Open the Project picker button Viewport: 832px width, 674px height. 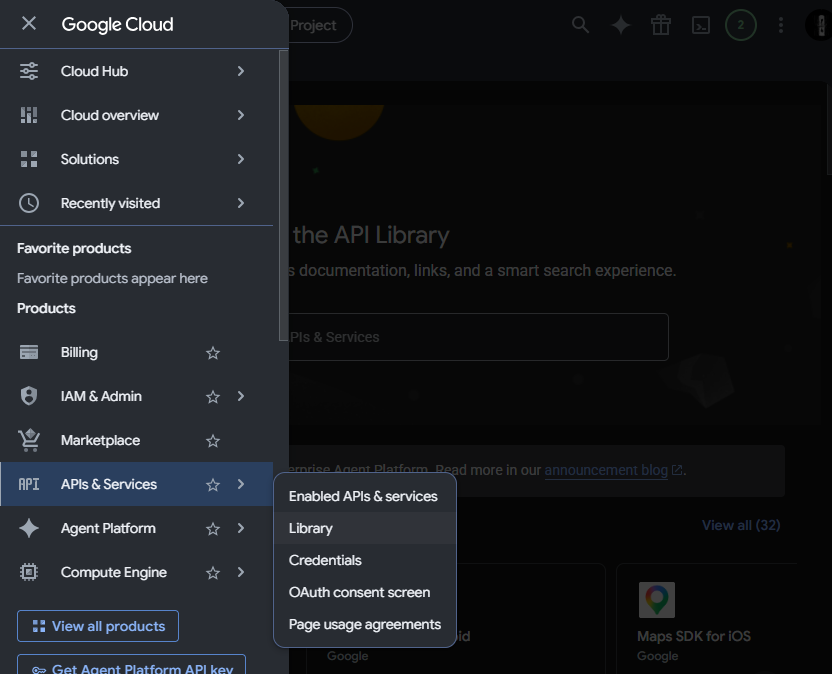tap(320, 25)
